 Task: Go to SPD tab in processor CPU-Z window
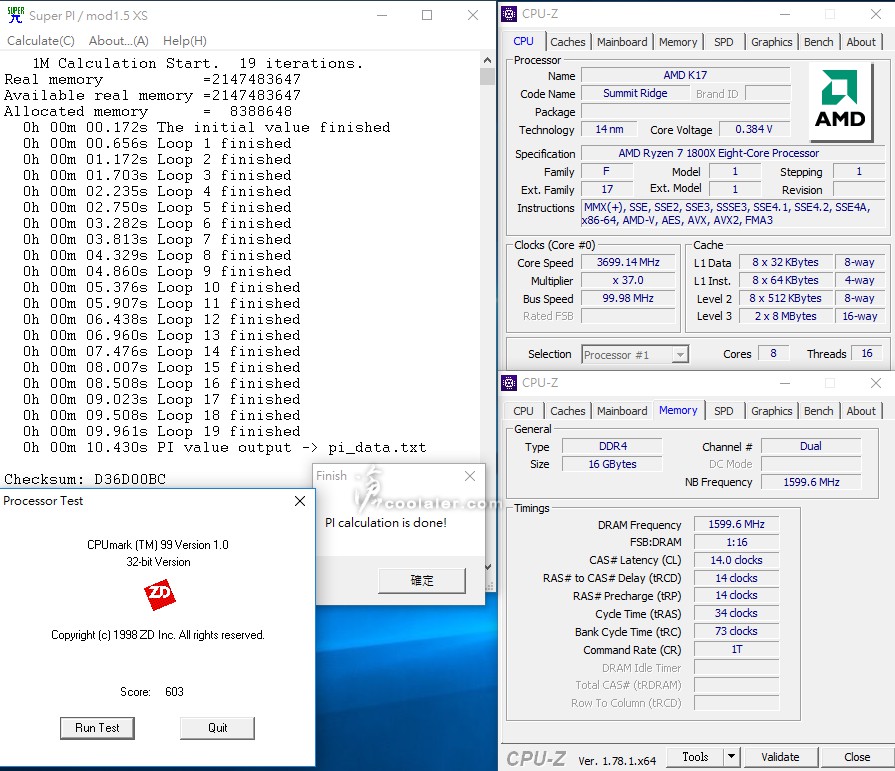(x=724, y=42)
